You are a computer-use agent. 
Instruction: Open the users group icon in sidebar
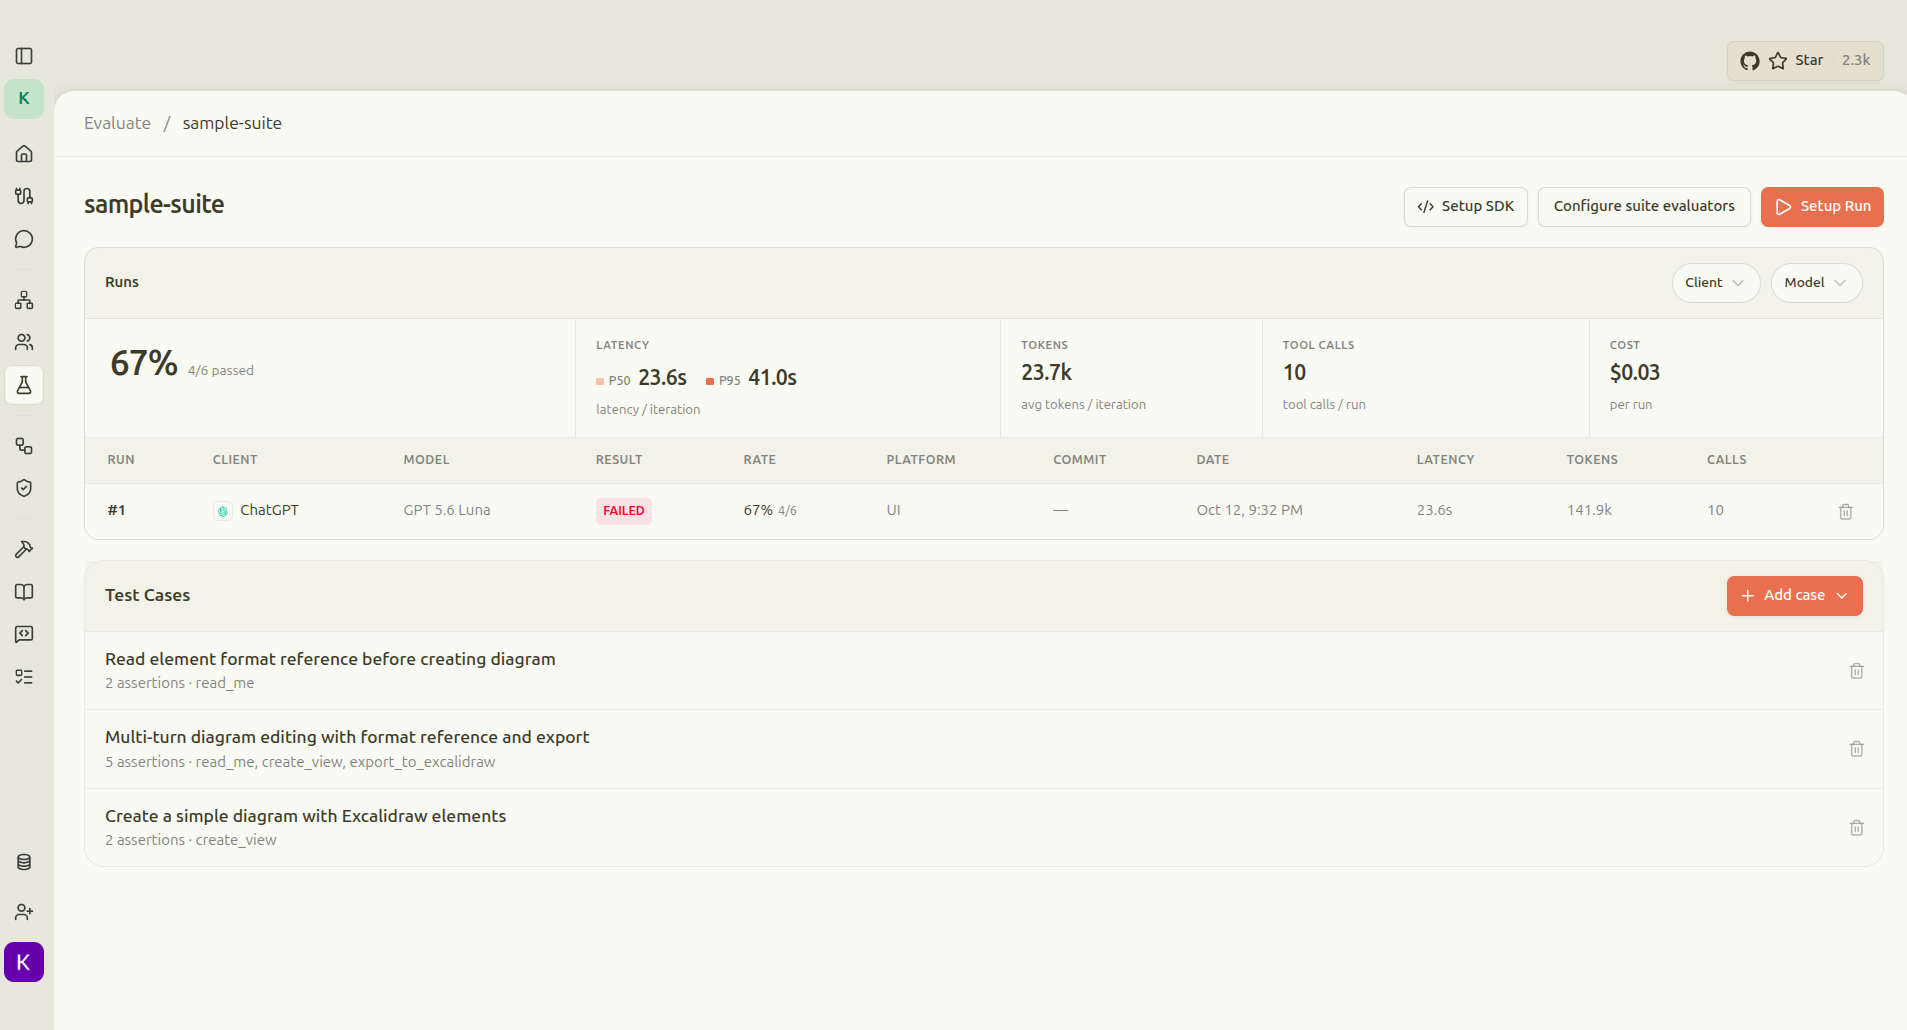(x=24, y=342)
